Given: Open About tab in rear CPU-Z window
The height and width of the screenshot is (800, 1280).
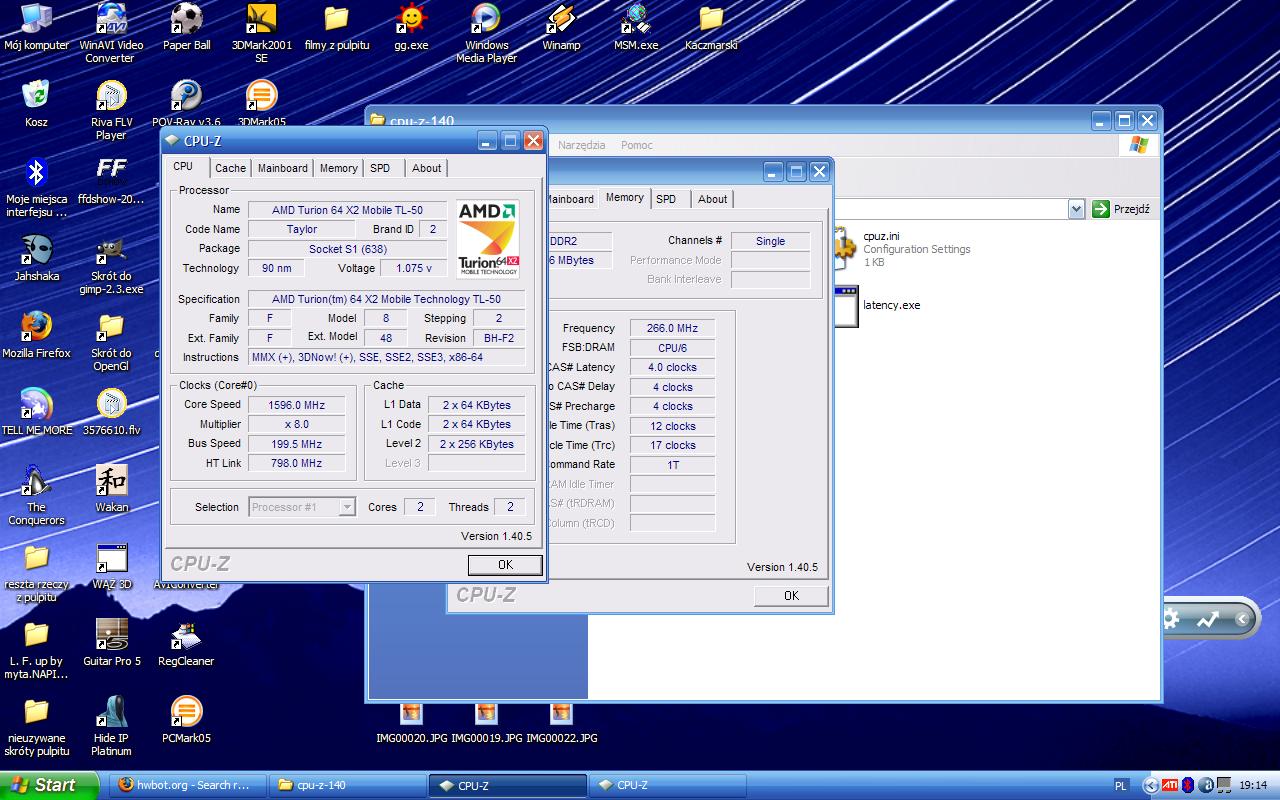Looking at the screenshot, I should (x=713, y=199).
